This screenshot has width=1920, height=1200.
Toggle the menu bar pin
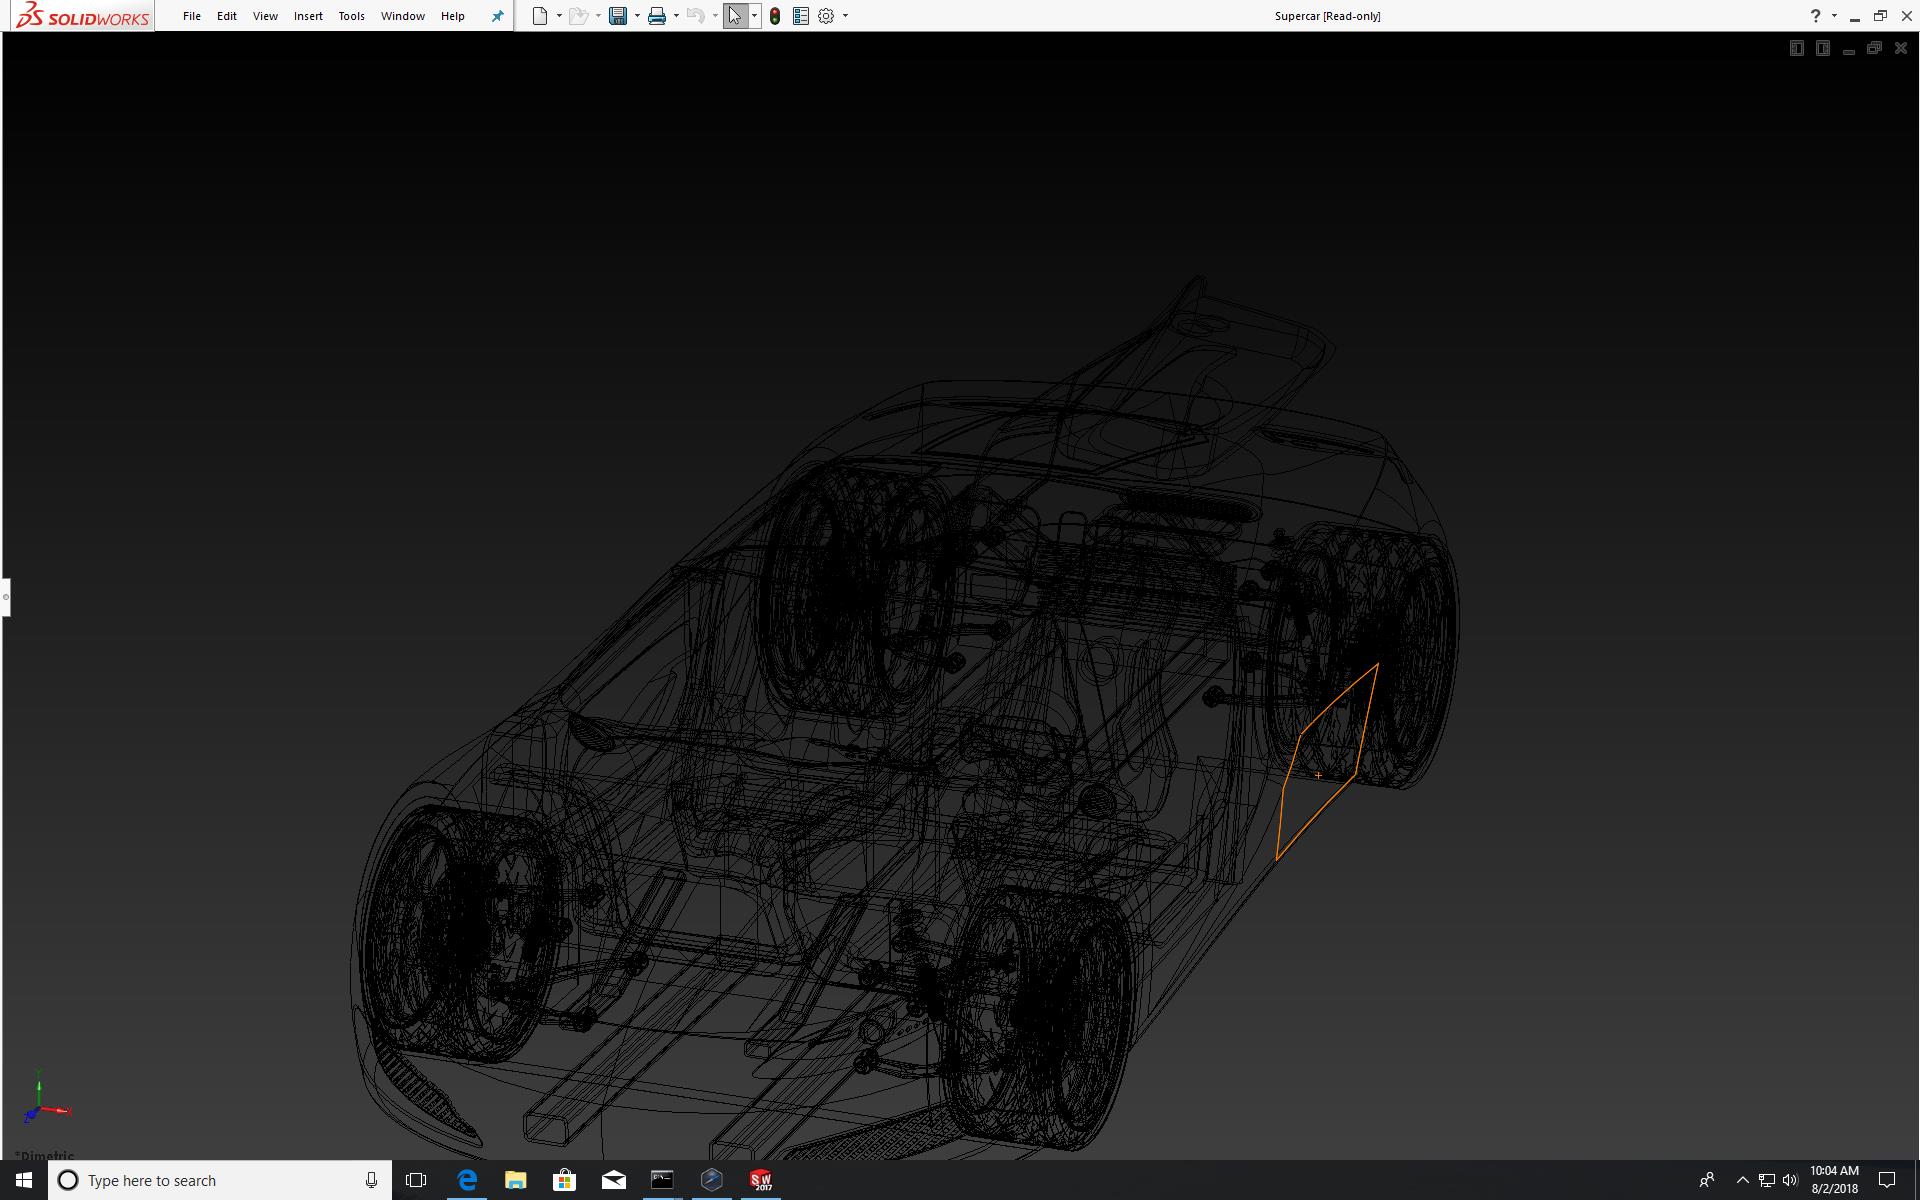tap(497, 16)
